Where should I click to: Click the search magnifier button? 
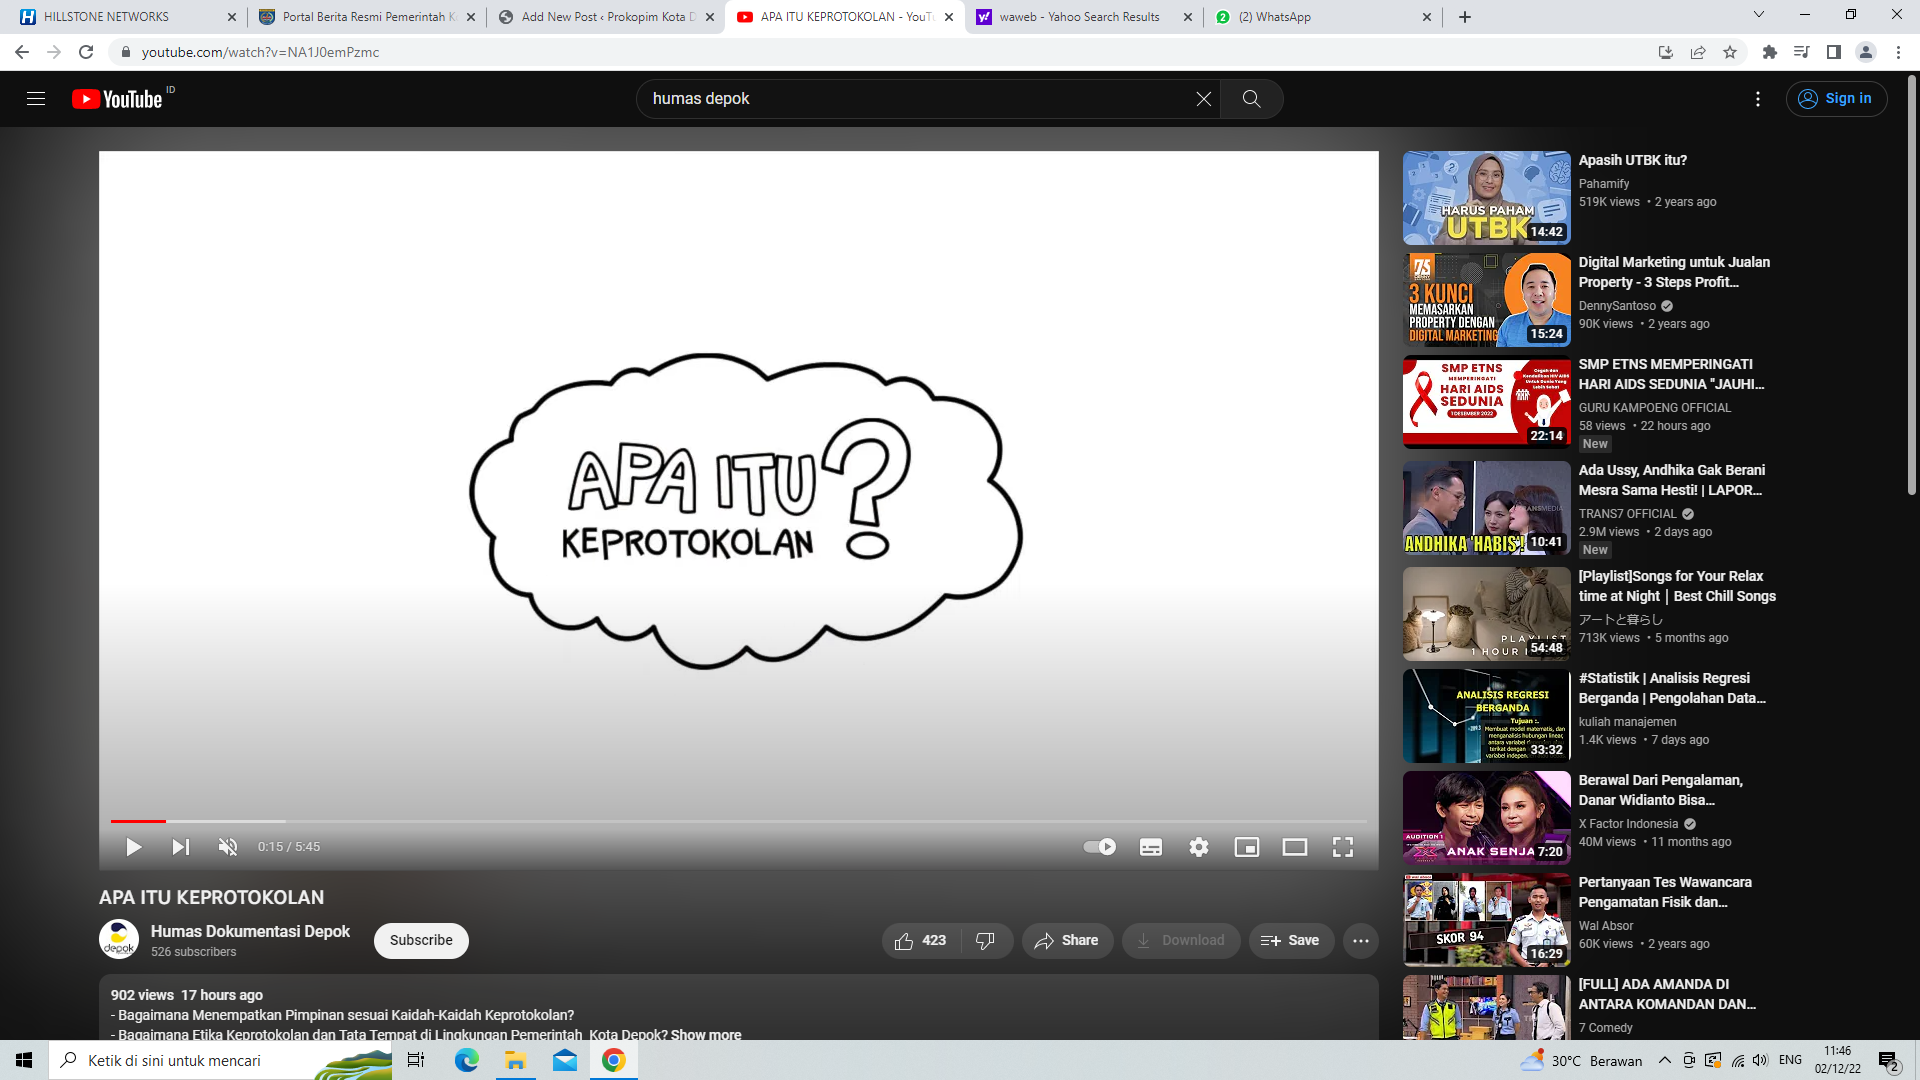1251,99
